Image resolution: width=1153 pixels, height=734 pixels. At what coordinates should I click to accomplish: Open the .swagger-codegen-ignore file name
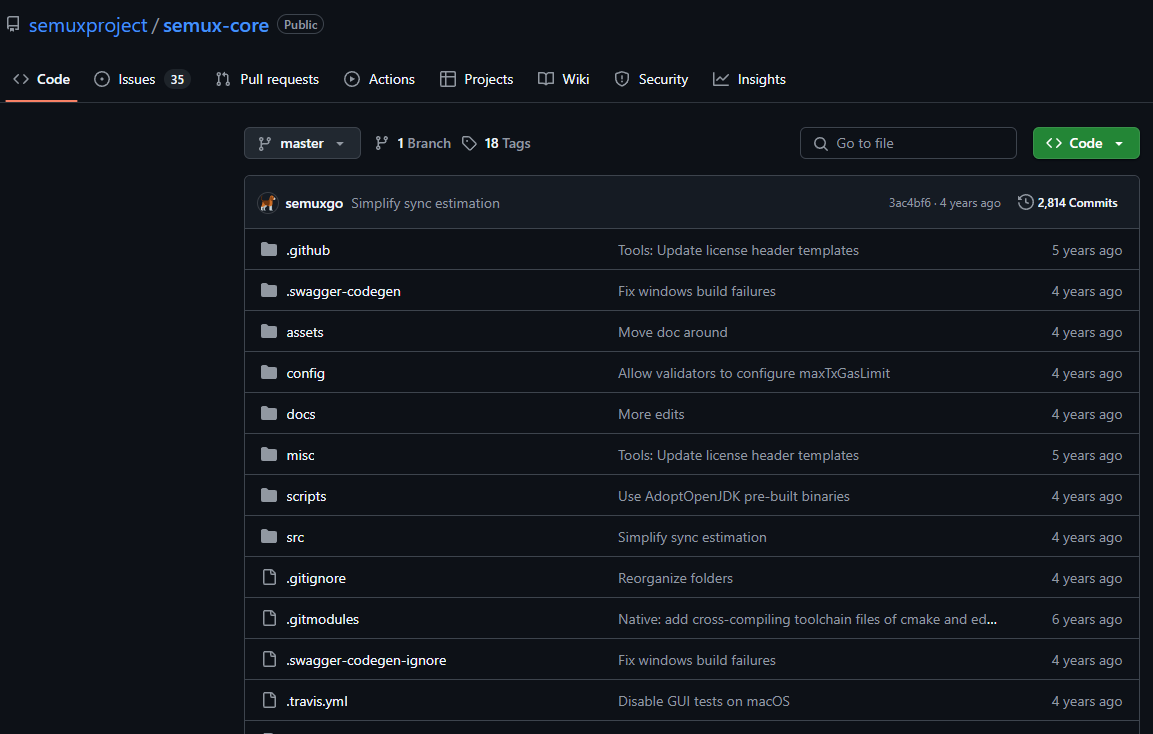click(366, 660)
